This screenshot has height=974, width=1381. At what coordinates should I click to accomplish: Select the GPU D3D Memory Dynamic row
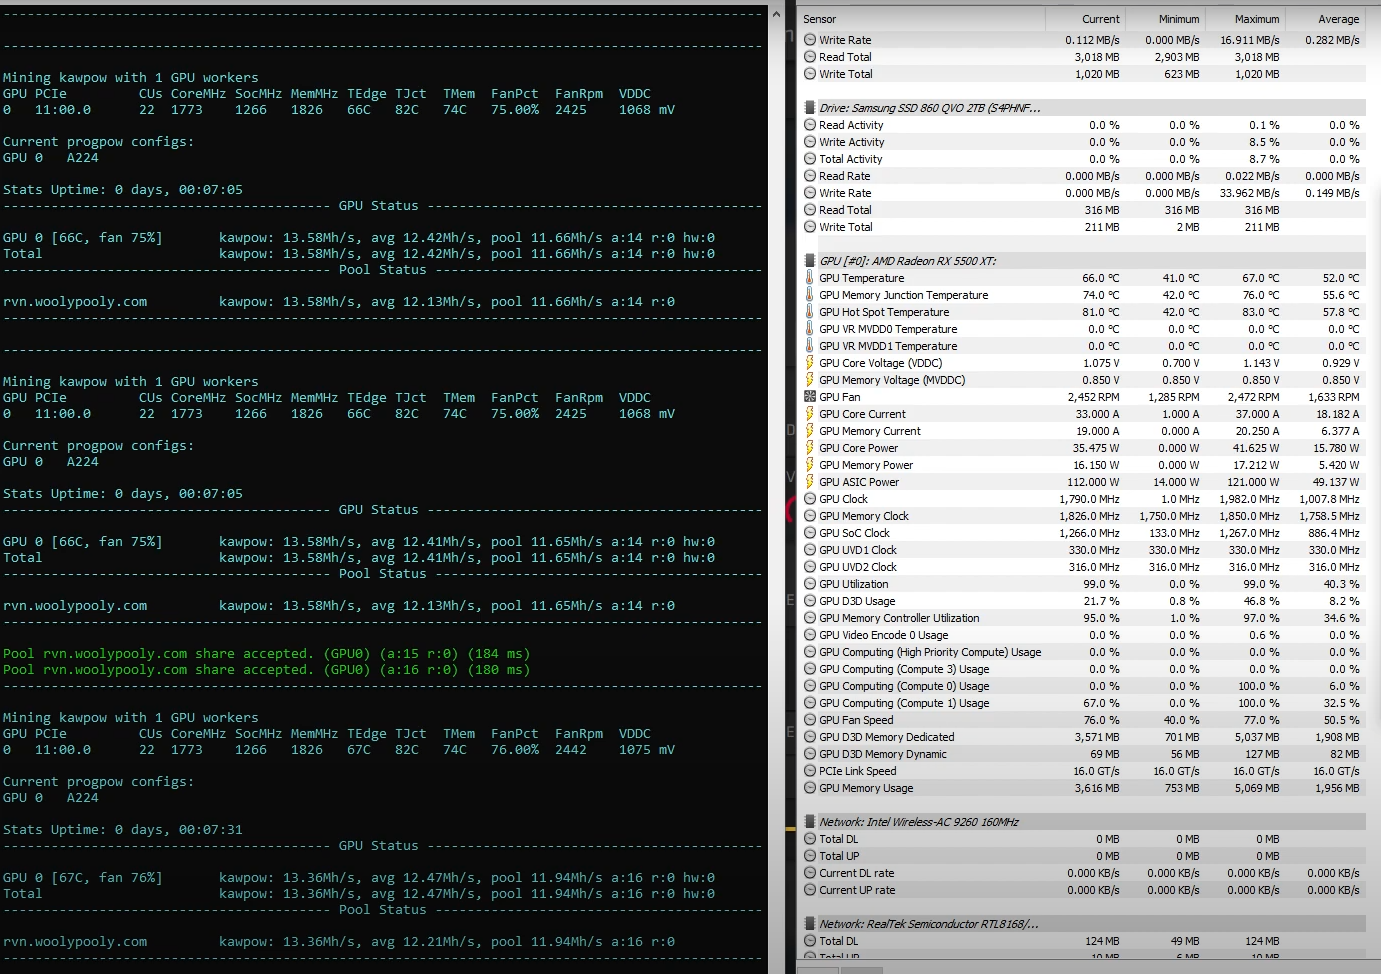tap(1083, 754)
